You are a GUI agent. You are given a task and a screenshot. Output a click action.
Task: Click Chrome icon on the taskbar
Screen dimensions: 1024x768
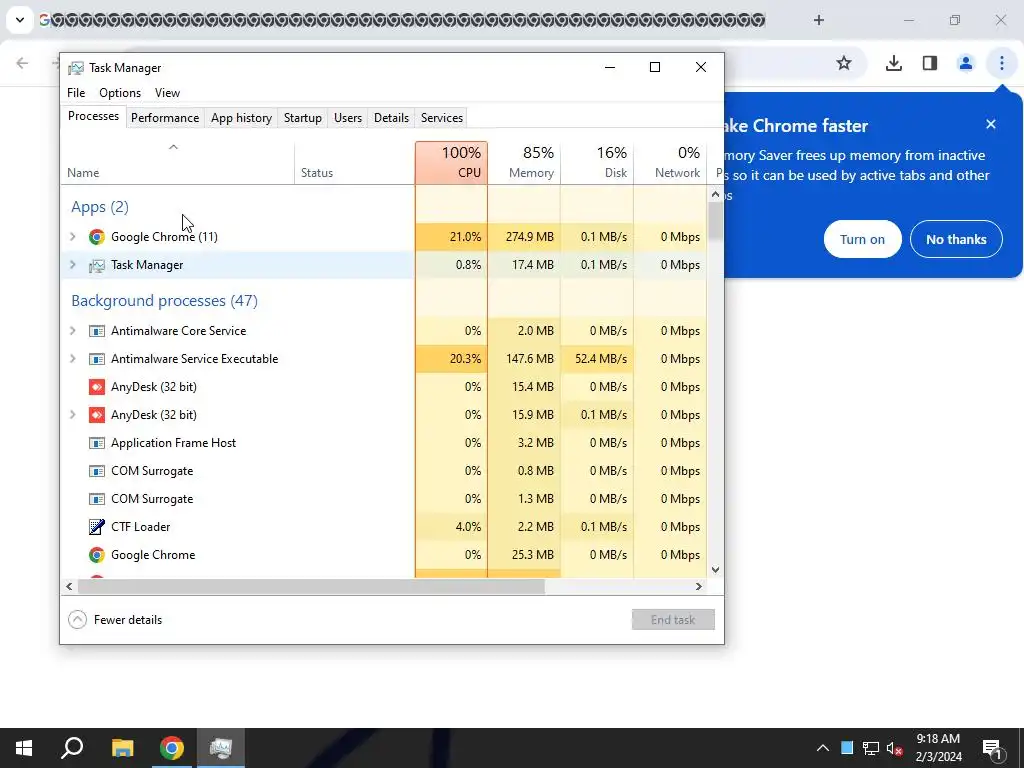coord(172,748)
